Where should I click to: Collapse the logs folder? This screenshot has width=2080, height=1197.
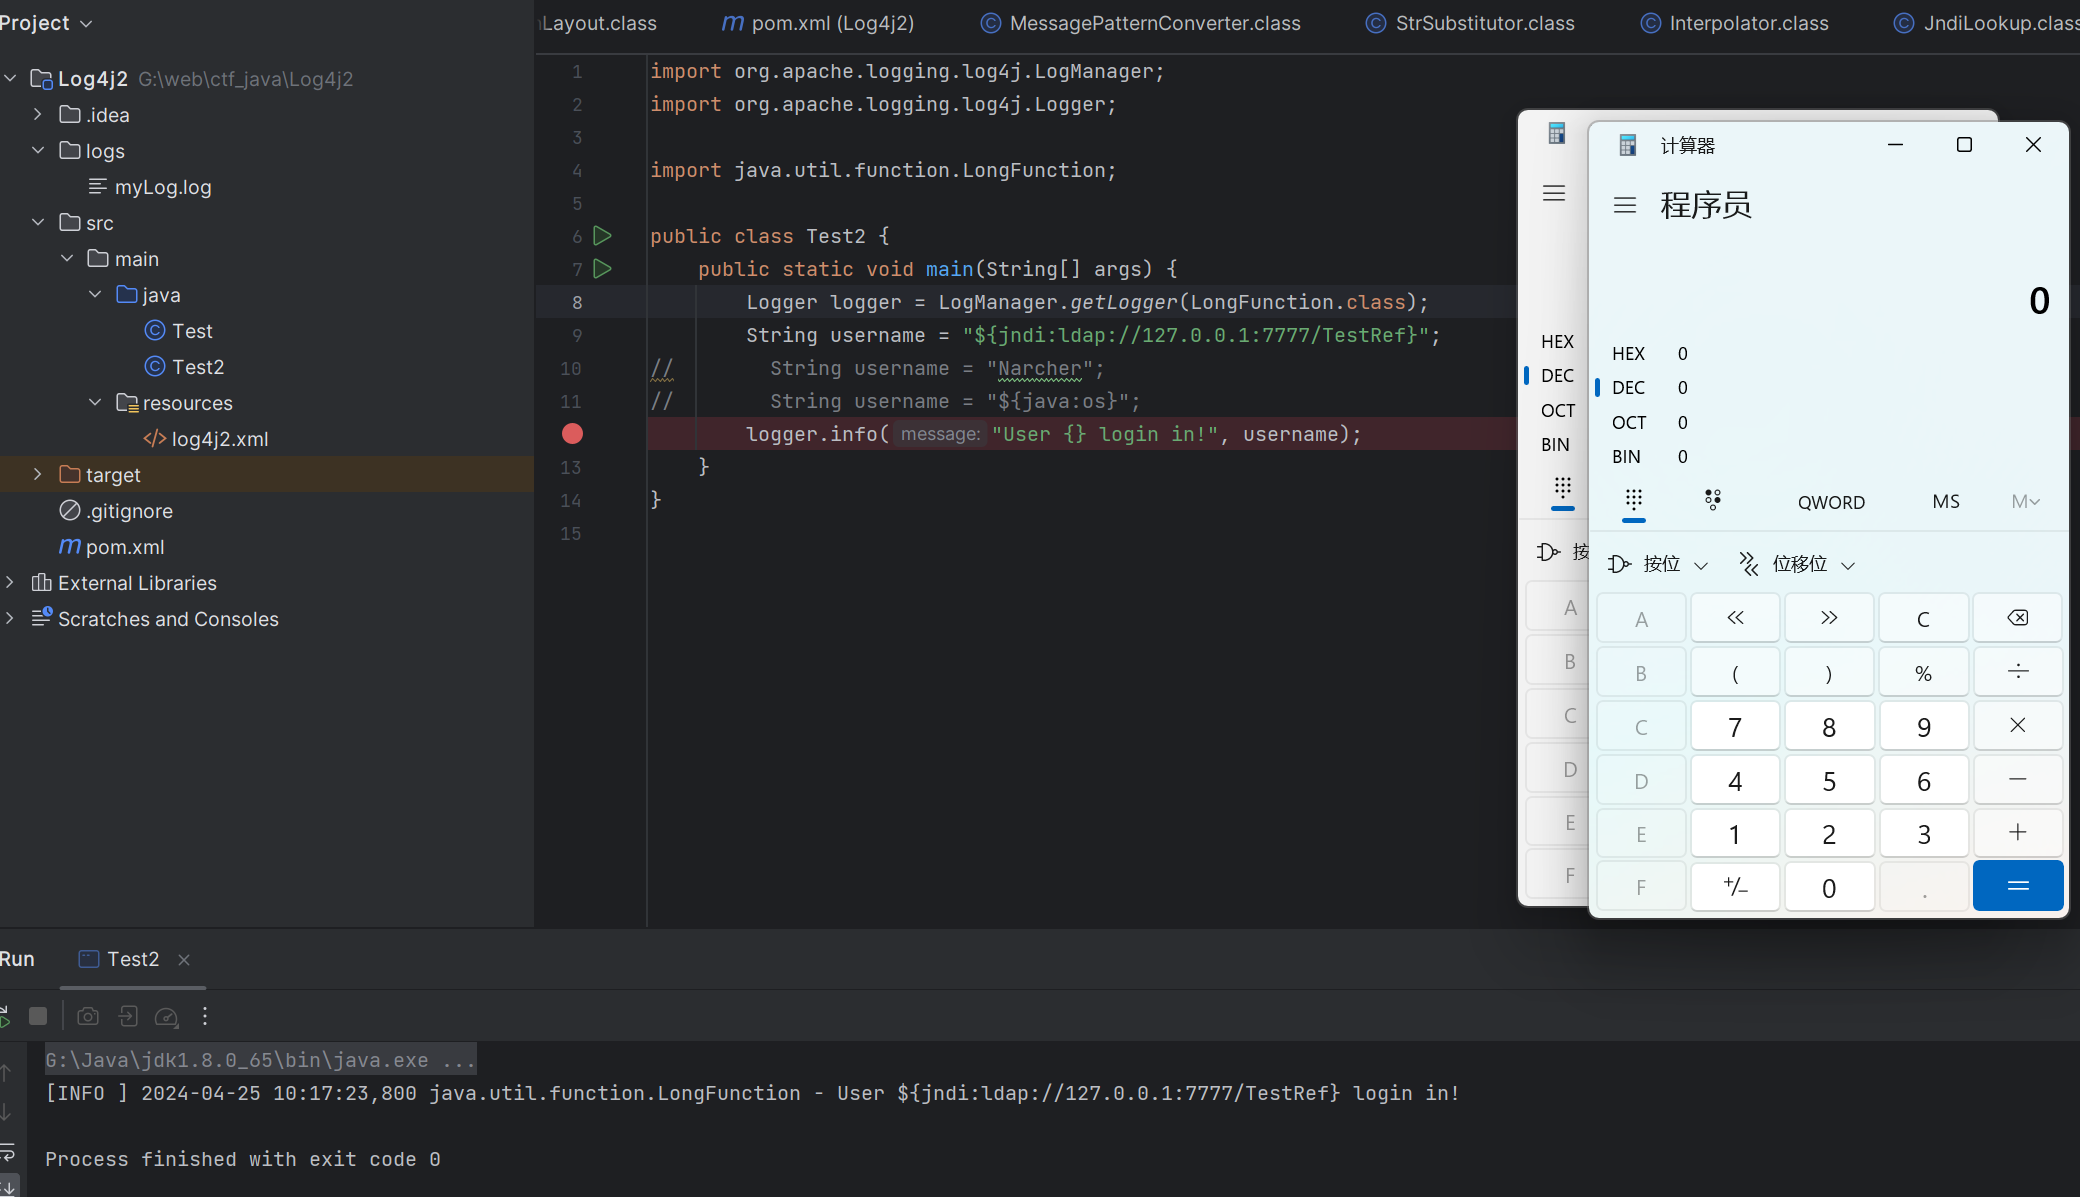pos(37,151)
